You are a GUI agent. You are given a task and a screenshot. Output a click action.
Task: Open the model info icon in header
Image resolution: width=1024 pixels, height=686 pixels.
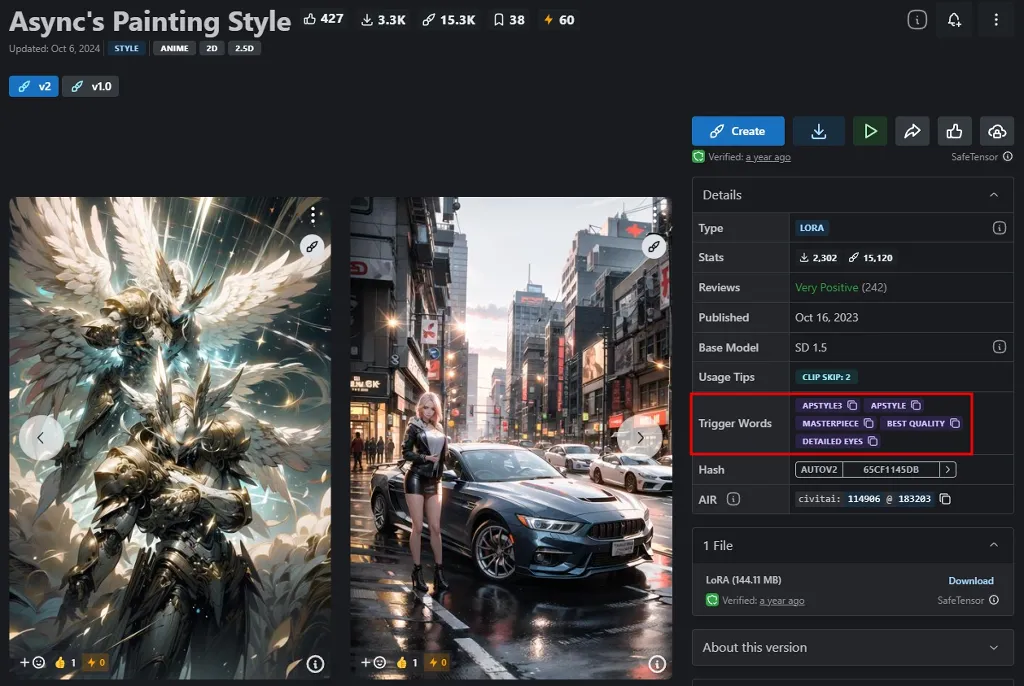pyautogui.click(x=917, y=20)
